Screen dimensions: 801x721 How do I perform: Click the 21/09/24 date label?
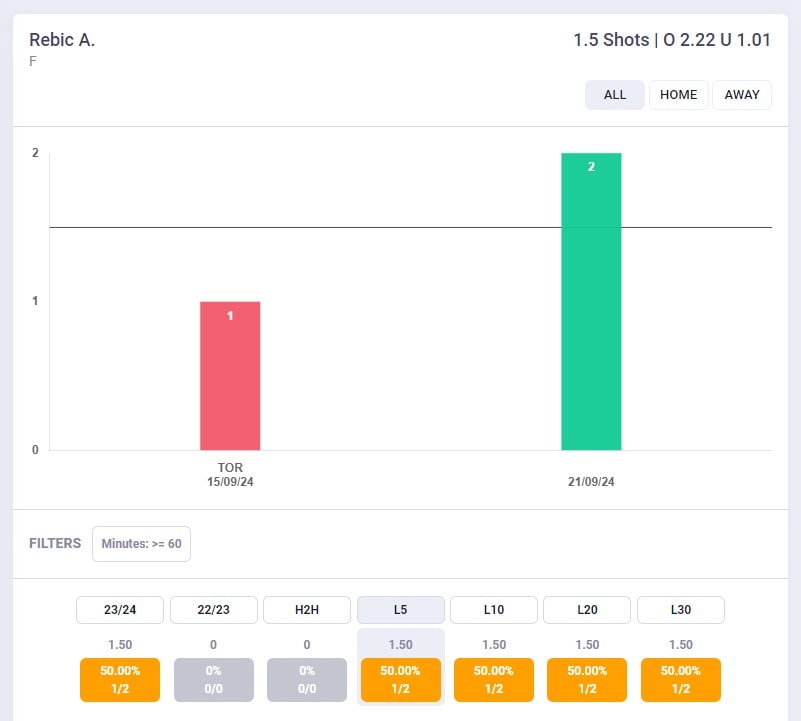[591, 482]
